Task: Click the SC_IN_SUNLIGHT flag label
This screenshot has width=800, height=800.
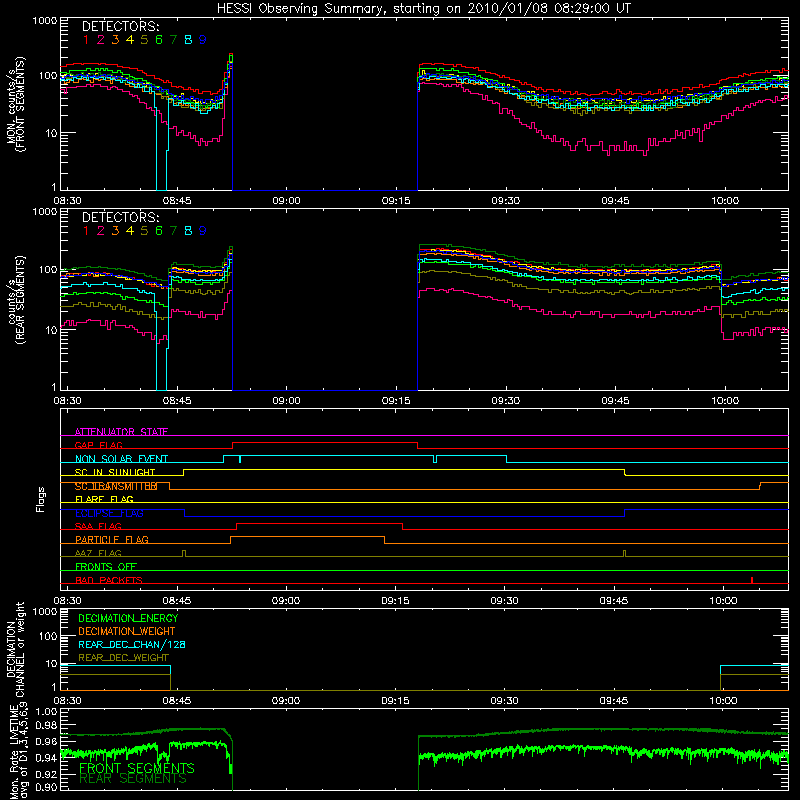Action: coord(115,472)
